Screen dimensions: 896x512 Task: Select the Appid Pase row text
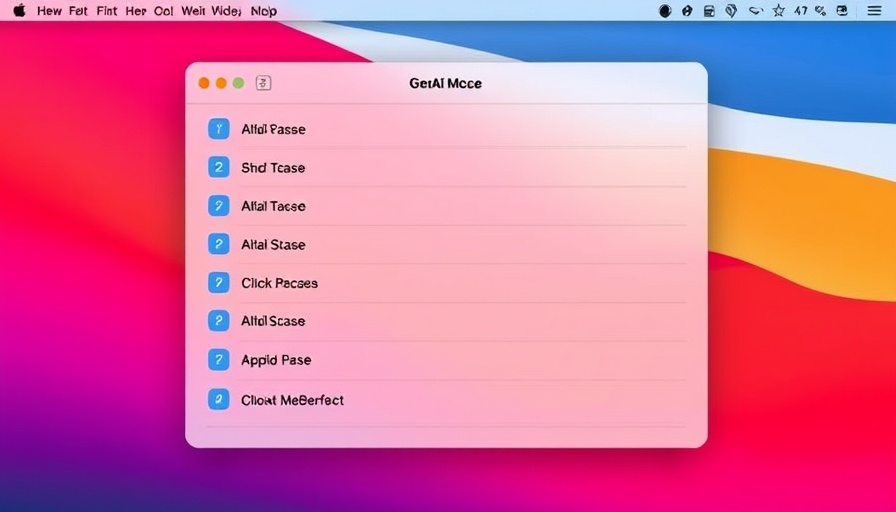[276, 360]
